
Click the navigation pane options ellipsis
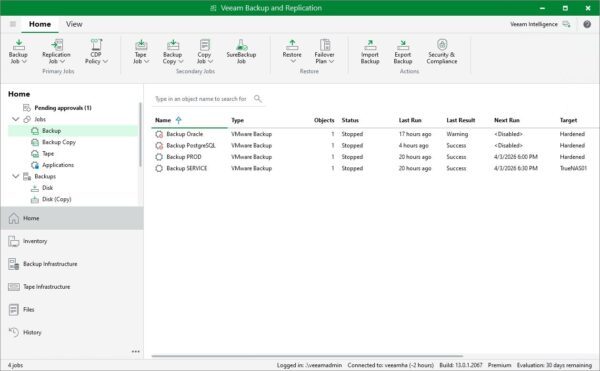pos(135,351)
